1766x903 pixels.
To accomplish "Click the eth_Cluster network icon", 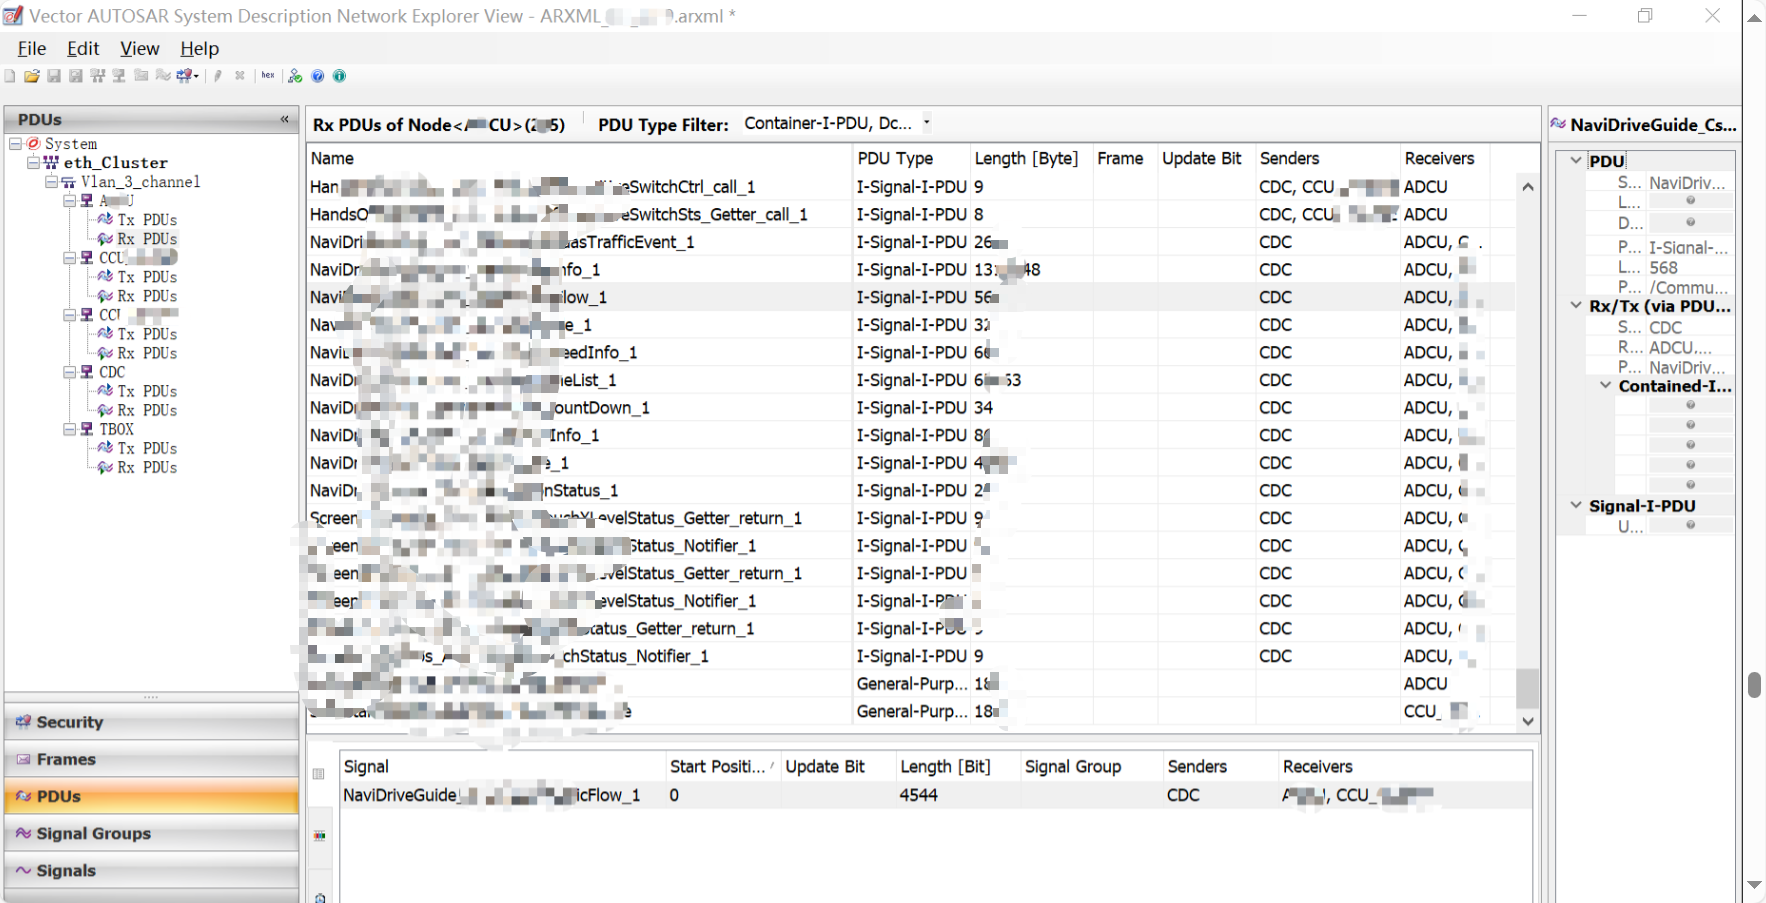I will tap(51, 163).
